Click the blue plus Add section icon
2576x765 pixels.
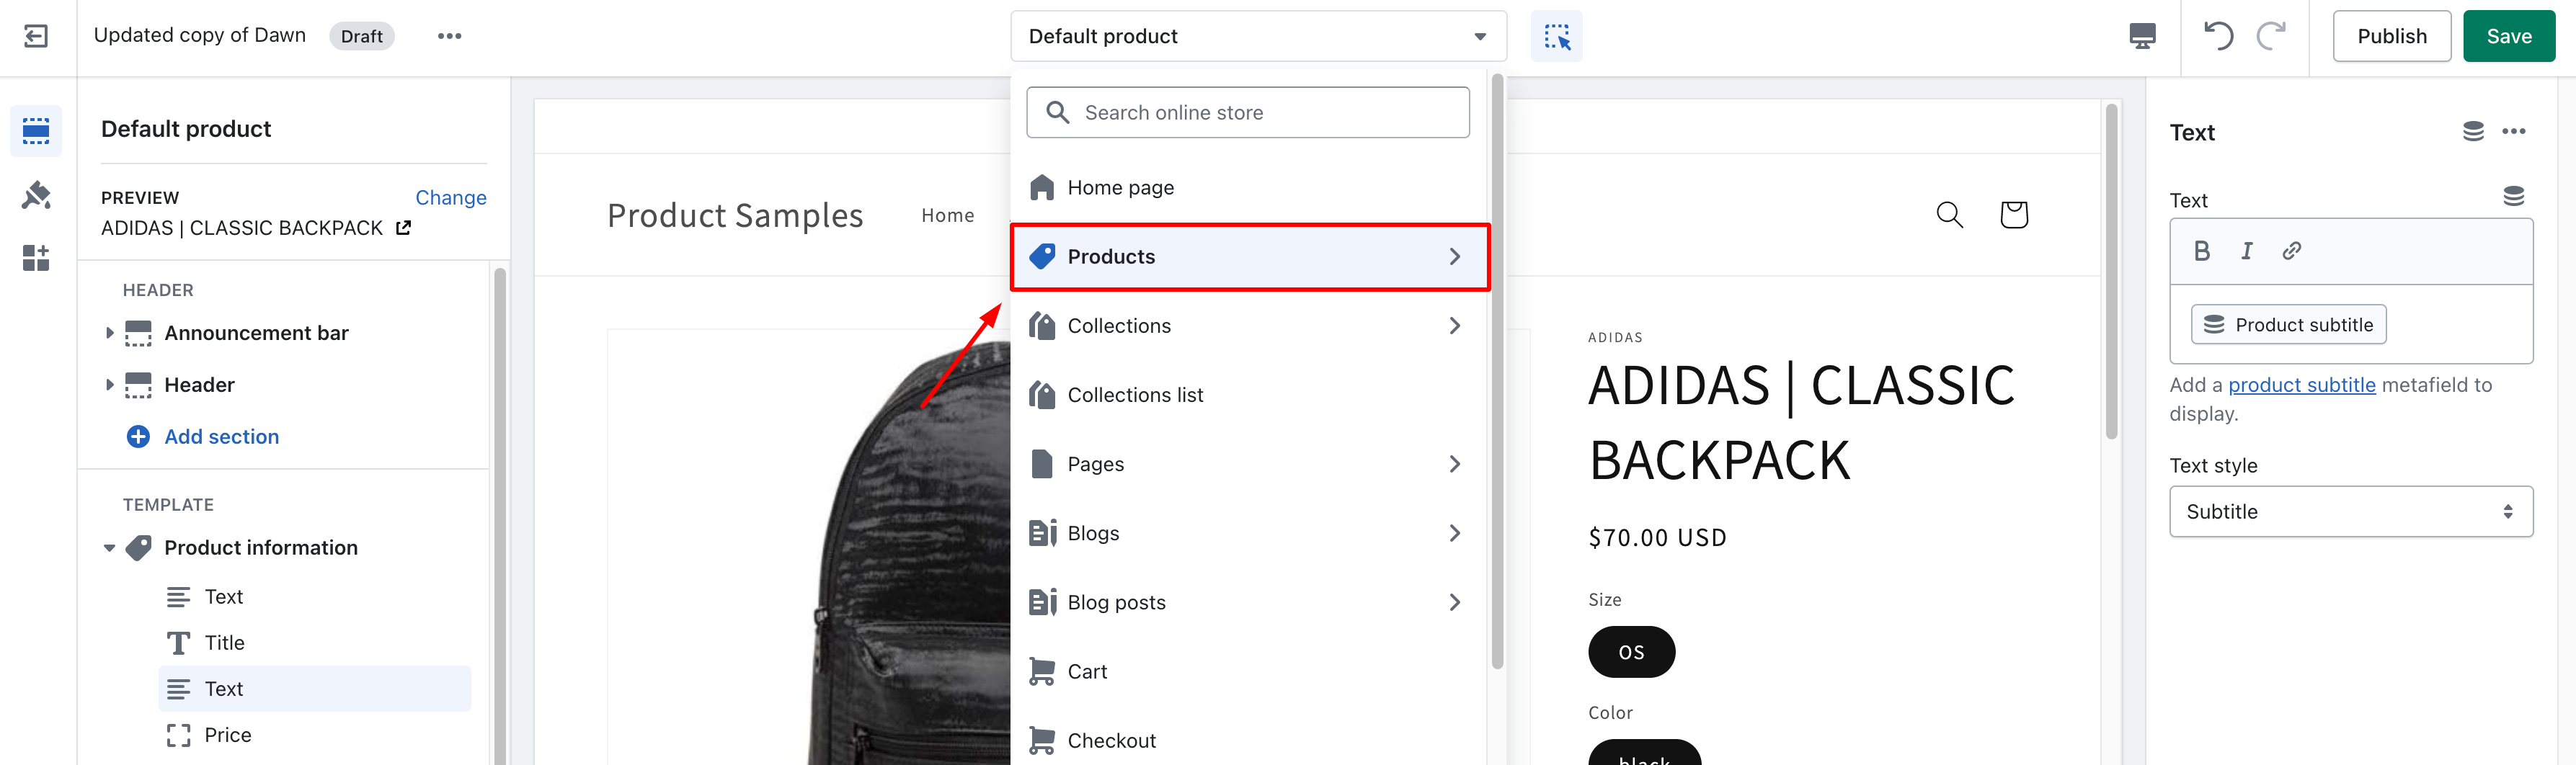click(x=138, y=437)
